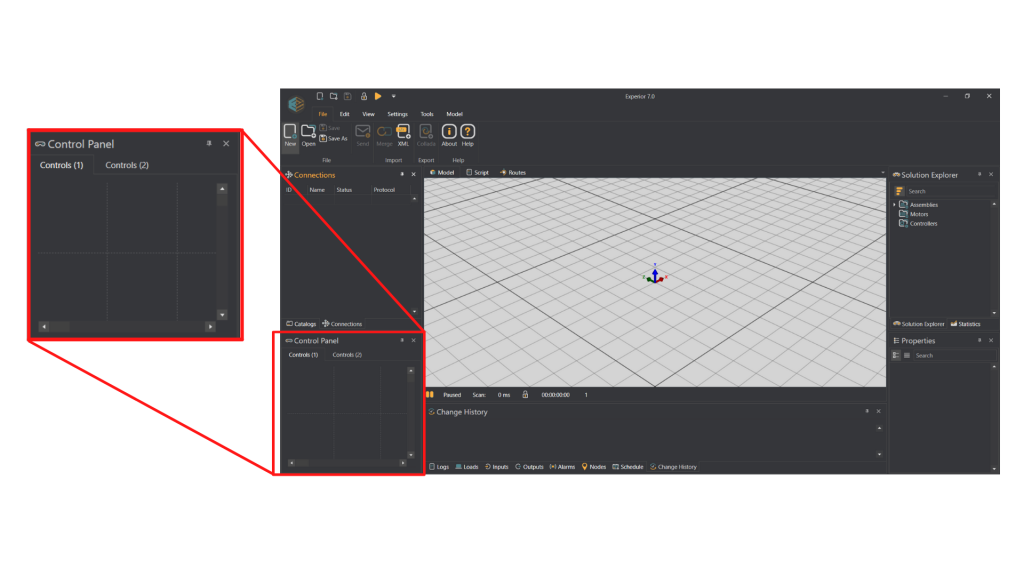This screenshot has height=576, width=1024.
Task: Click the 00:00:00:00 simulation time readout
Action: (x=556, y=395)
